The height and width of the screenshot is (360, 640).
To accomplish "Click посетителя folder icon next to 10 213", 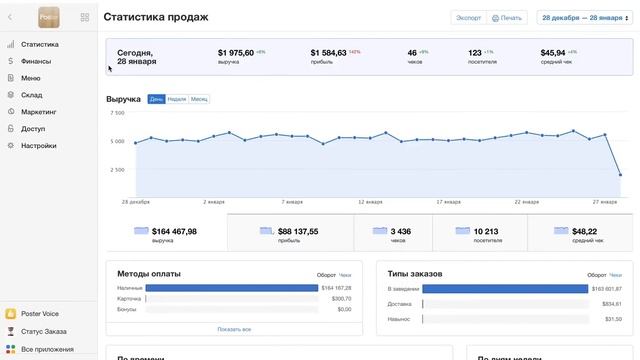I will coord(462,231).
